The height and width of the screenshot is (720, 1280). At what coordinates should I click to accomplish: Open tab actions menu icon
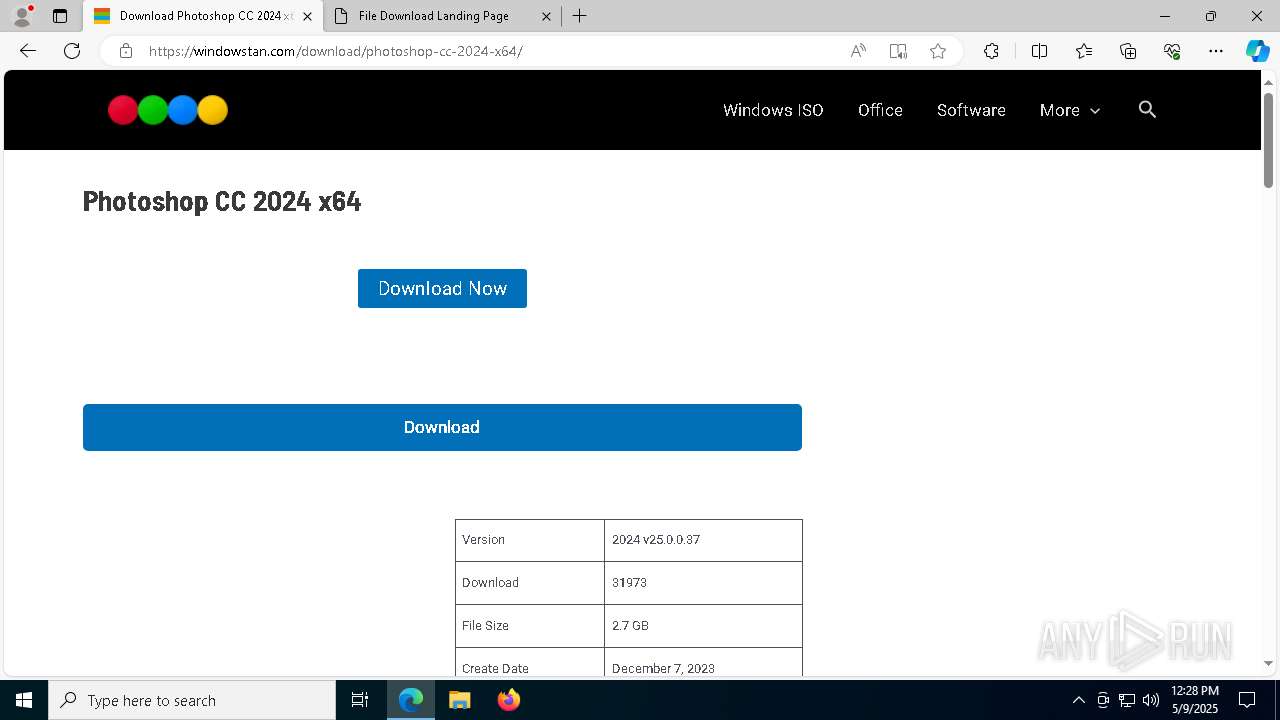[x=60, y=16]
